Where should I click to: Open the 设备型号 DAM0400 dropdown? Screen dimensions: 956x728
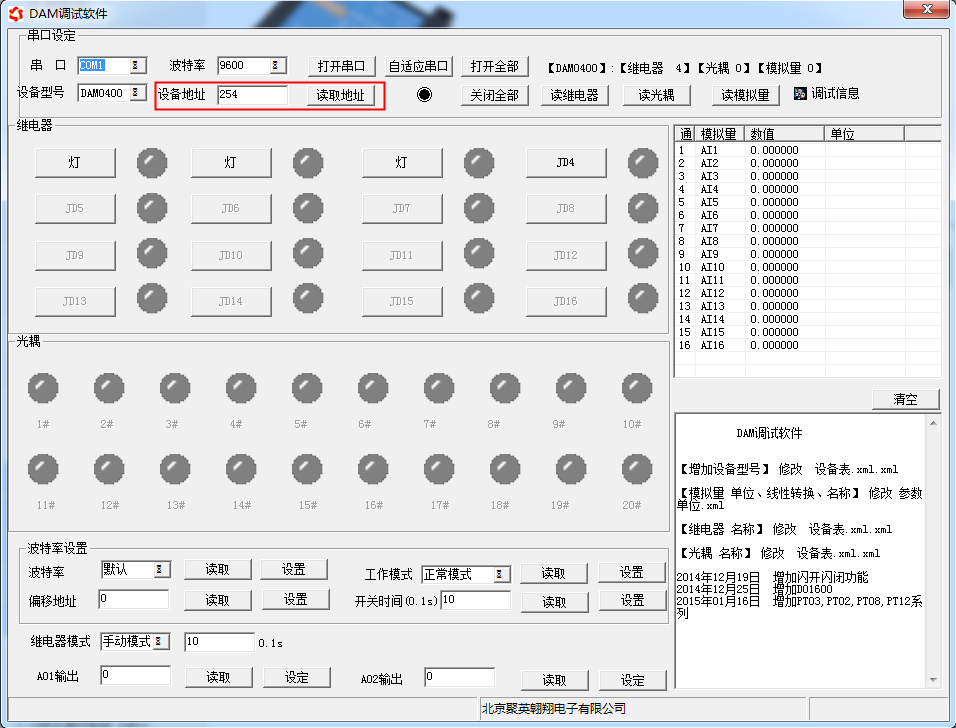click(137, 94)
